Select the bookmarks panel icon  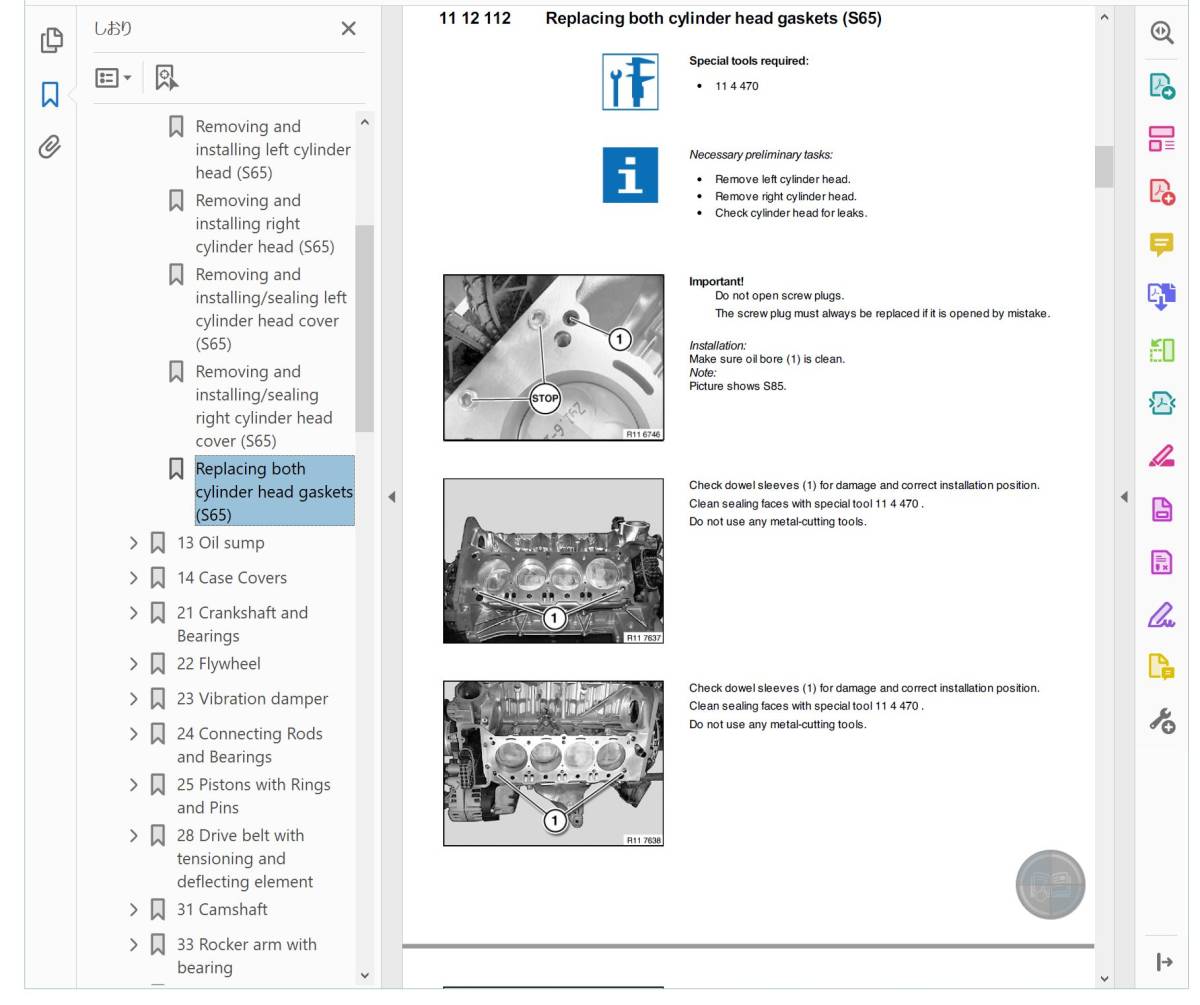[x=50, y=94]
